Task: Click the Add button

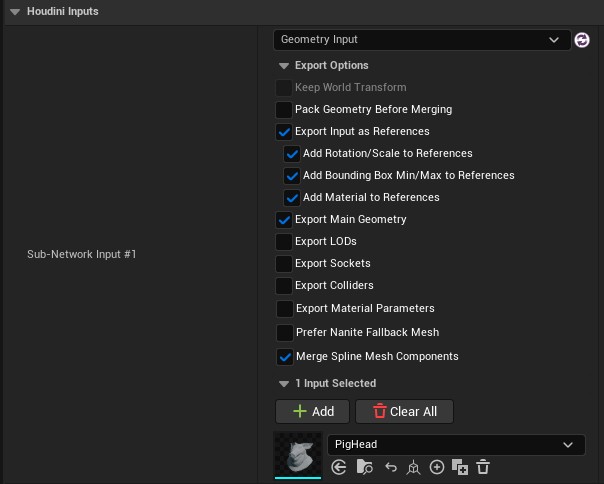Action: (312, 411)
